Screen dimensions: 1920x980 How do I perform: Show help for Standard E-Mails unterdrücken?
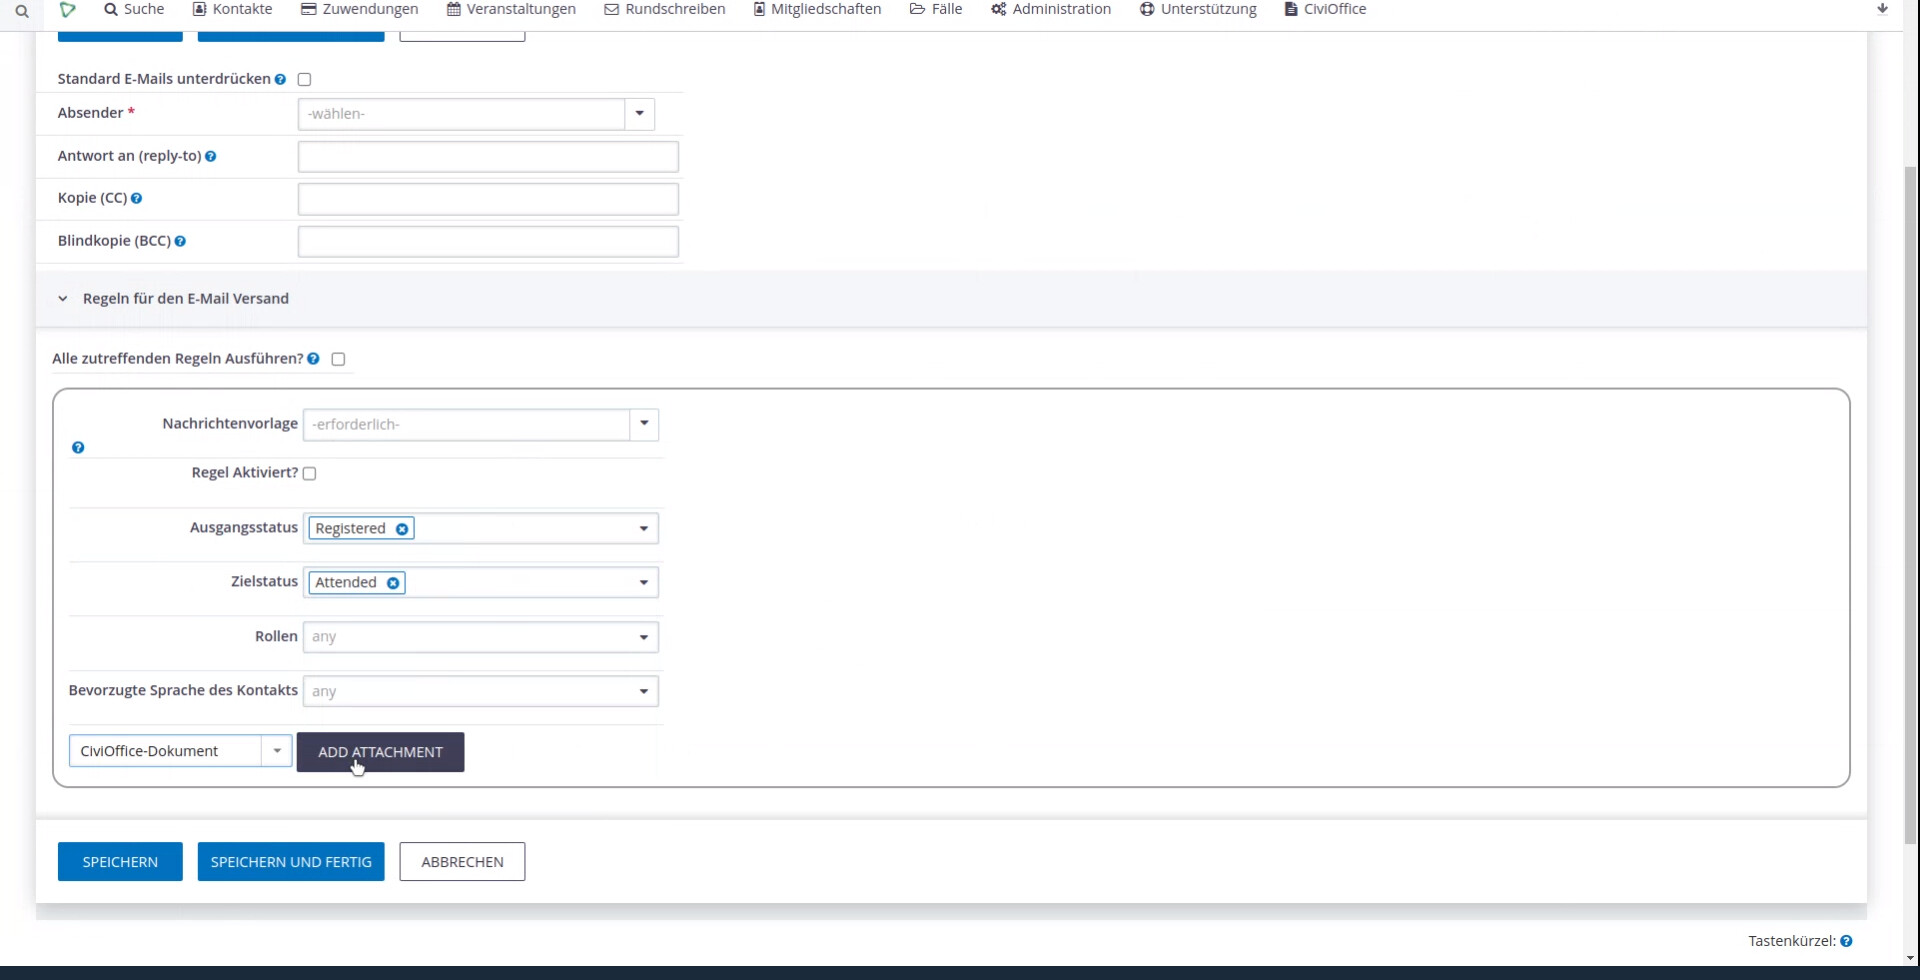[280, 80]
